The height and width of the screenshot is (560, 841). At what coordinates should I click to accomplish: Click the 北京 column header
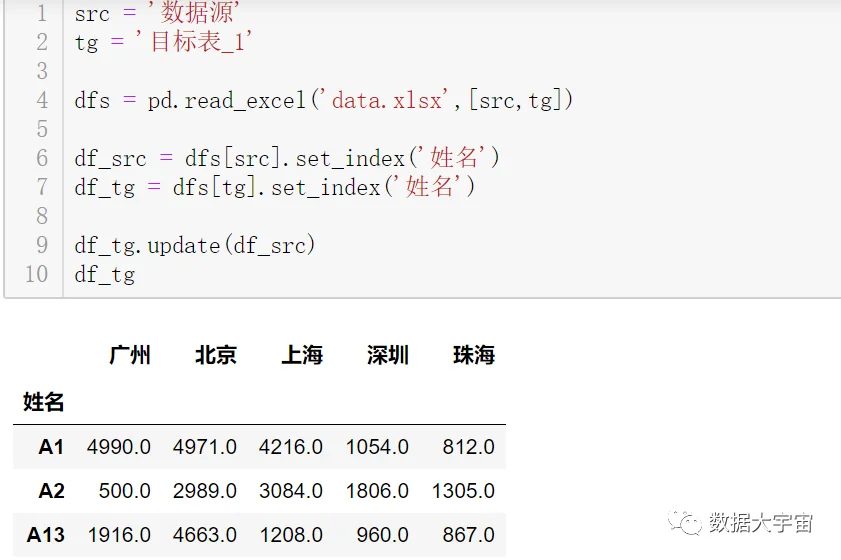click(216, 355)
